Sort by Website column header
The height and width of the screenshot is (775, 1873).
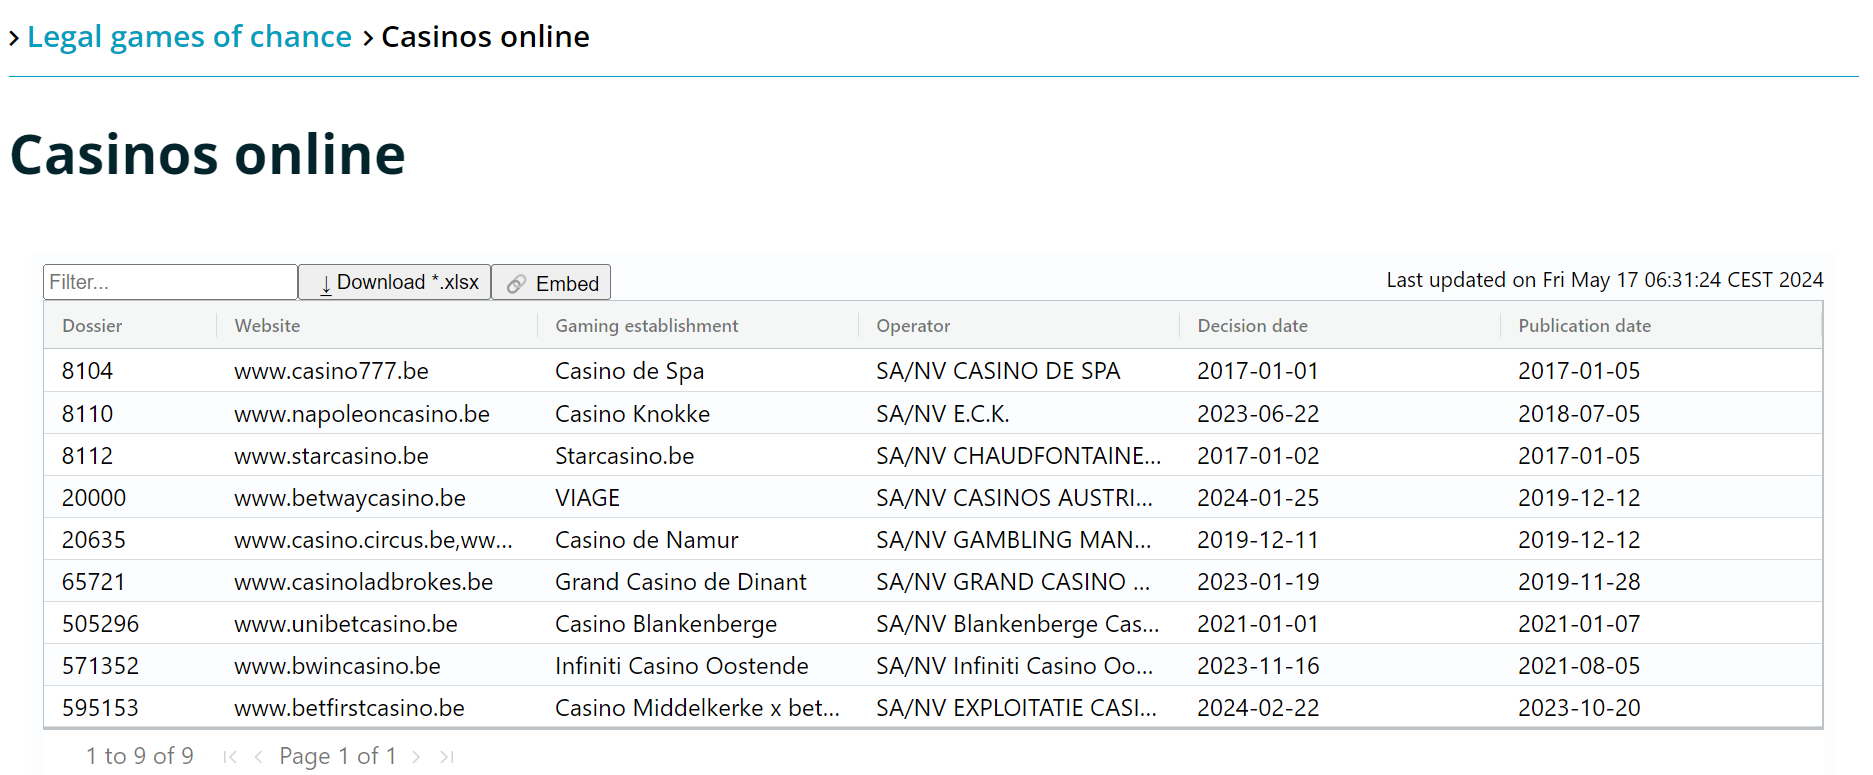tap(267, 326)
